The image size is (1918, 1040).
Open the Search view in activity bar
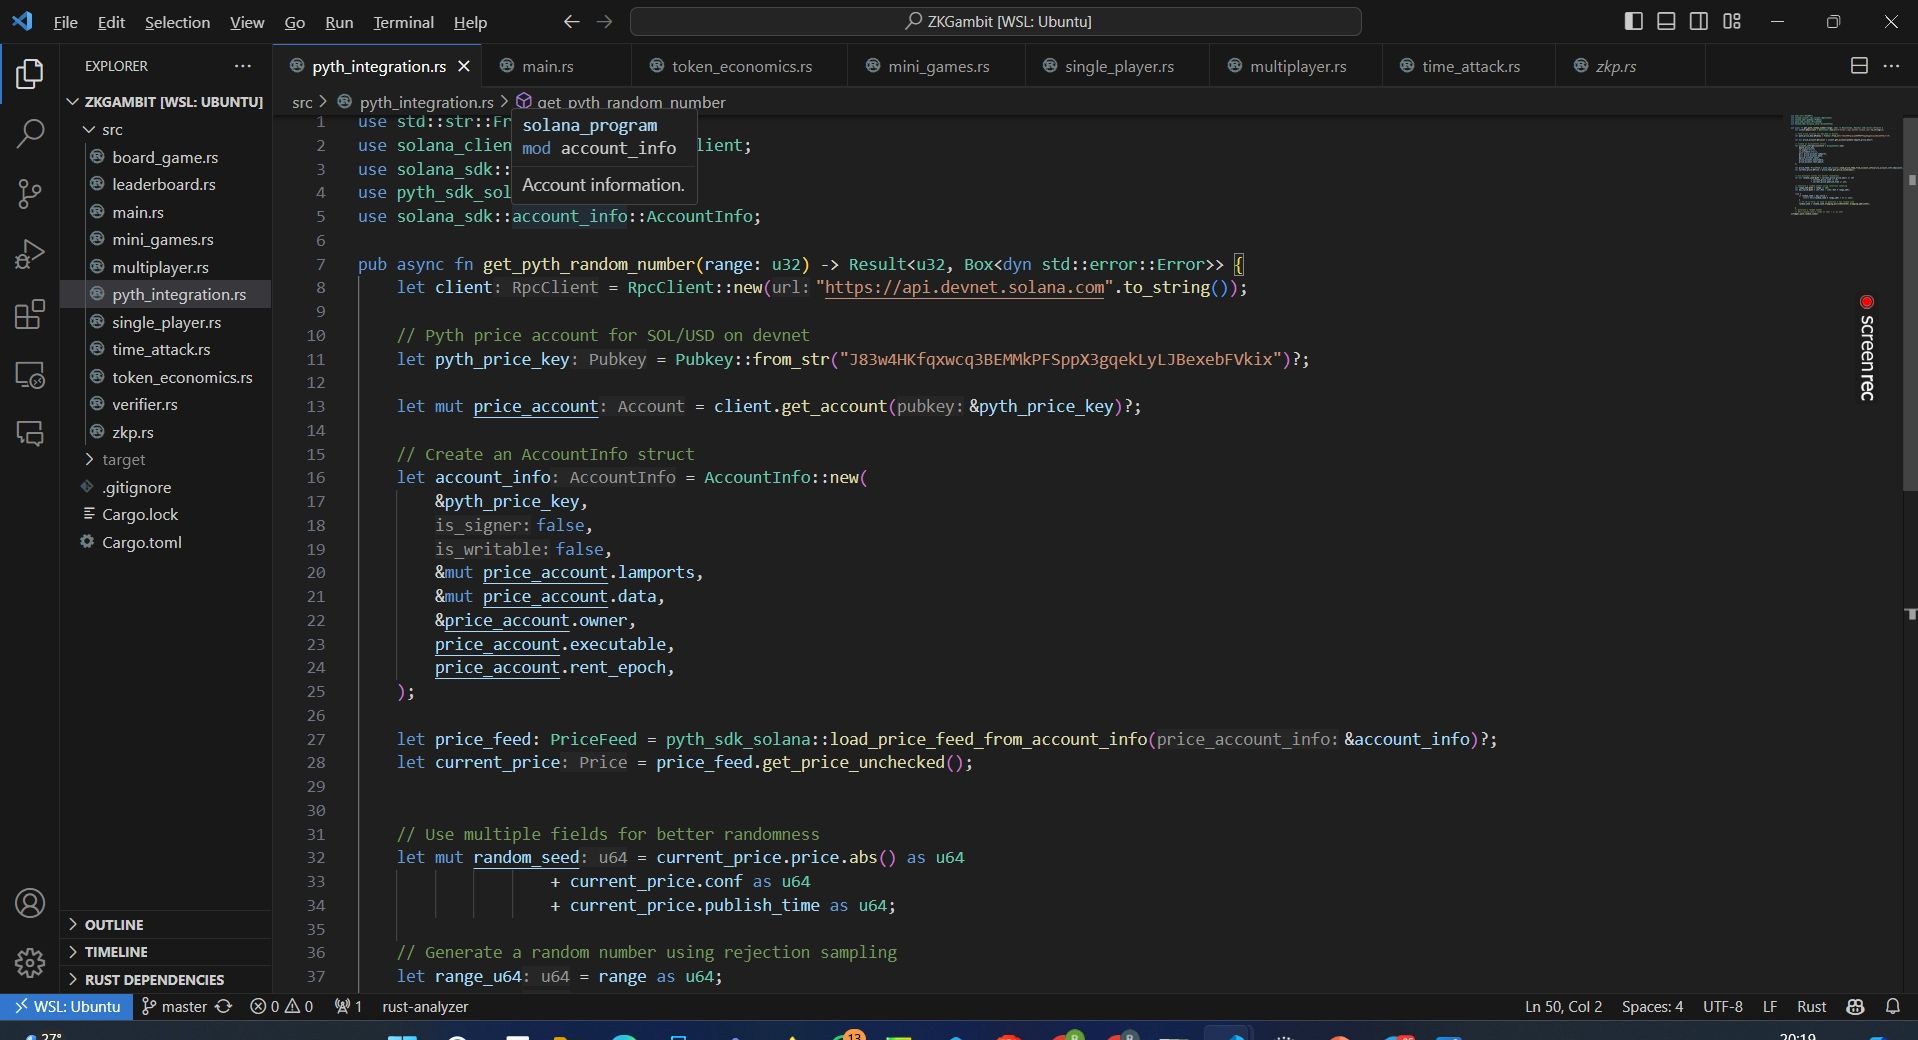[30, 133]
